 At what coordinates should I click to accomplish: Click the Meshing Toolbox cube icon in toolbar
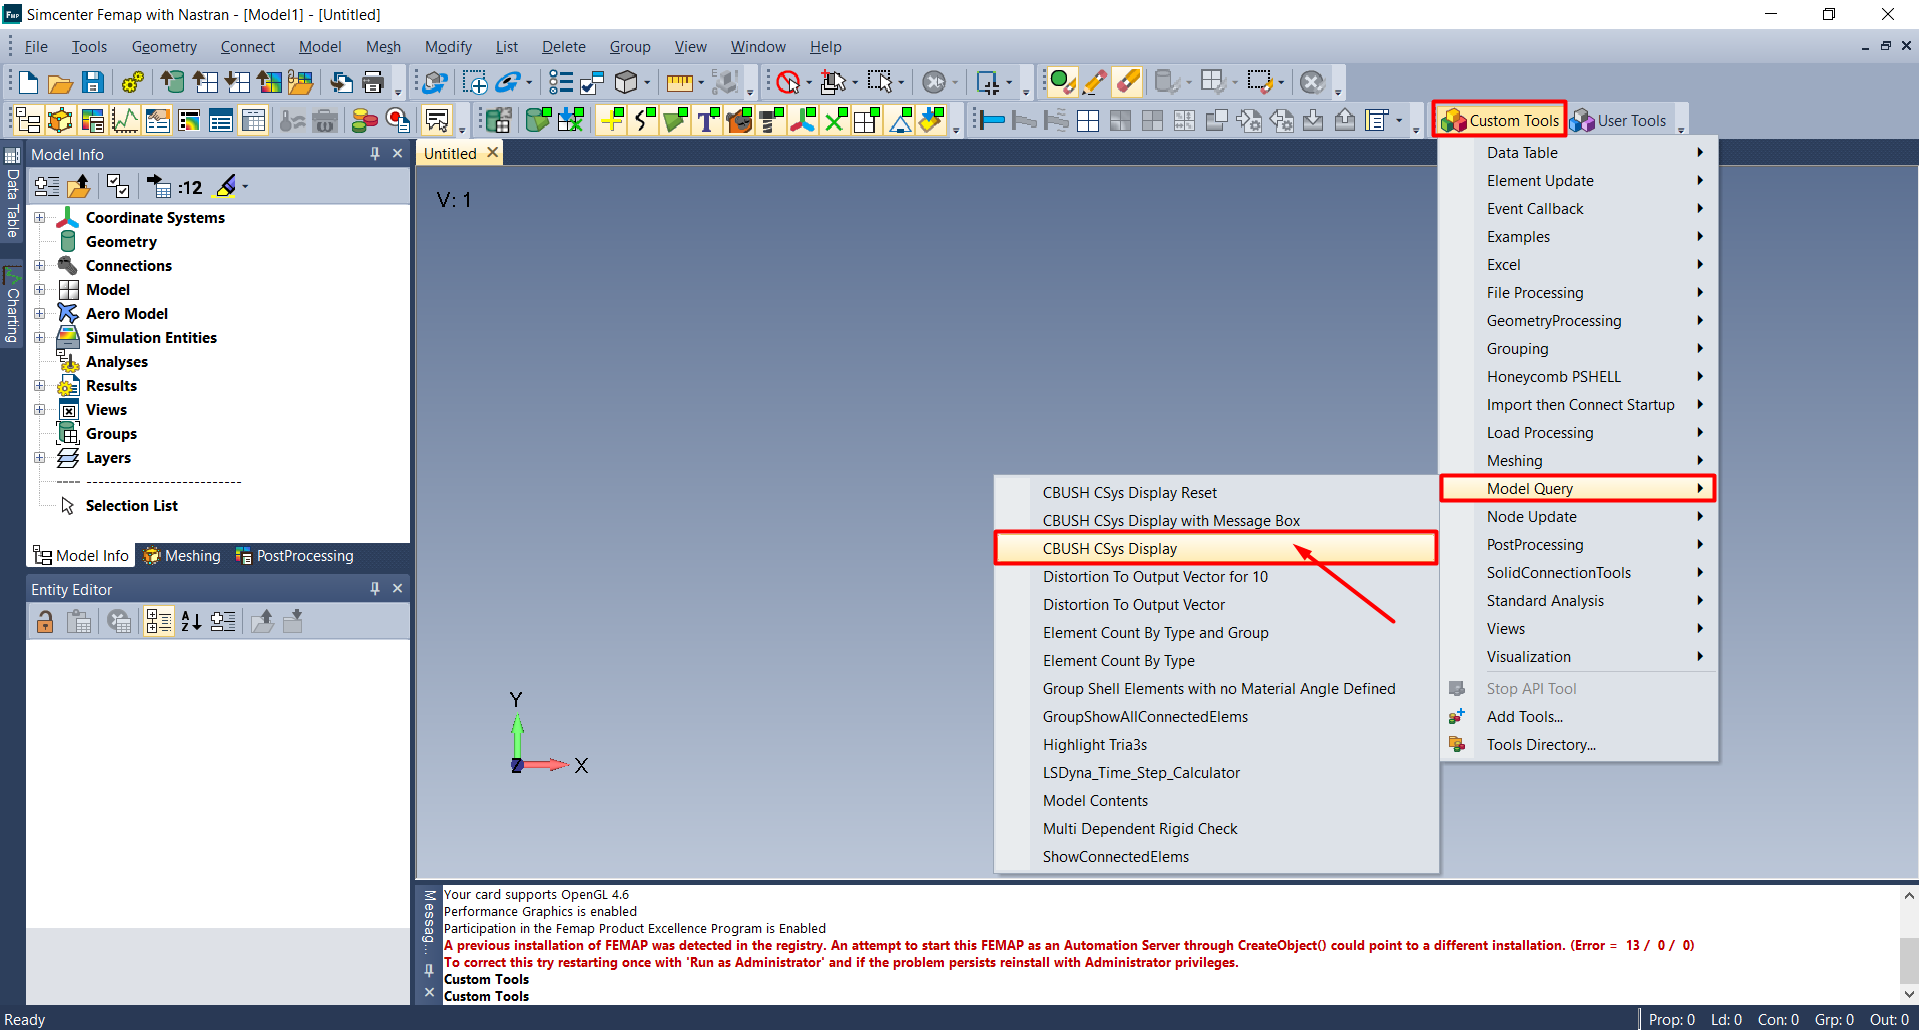click(60, 121)
